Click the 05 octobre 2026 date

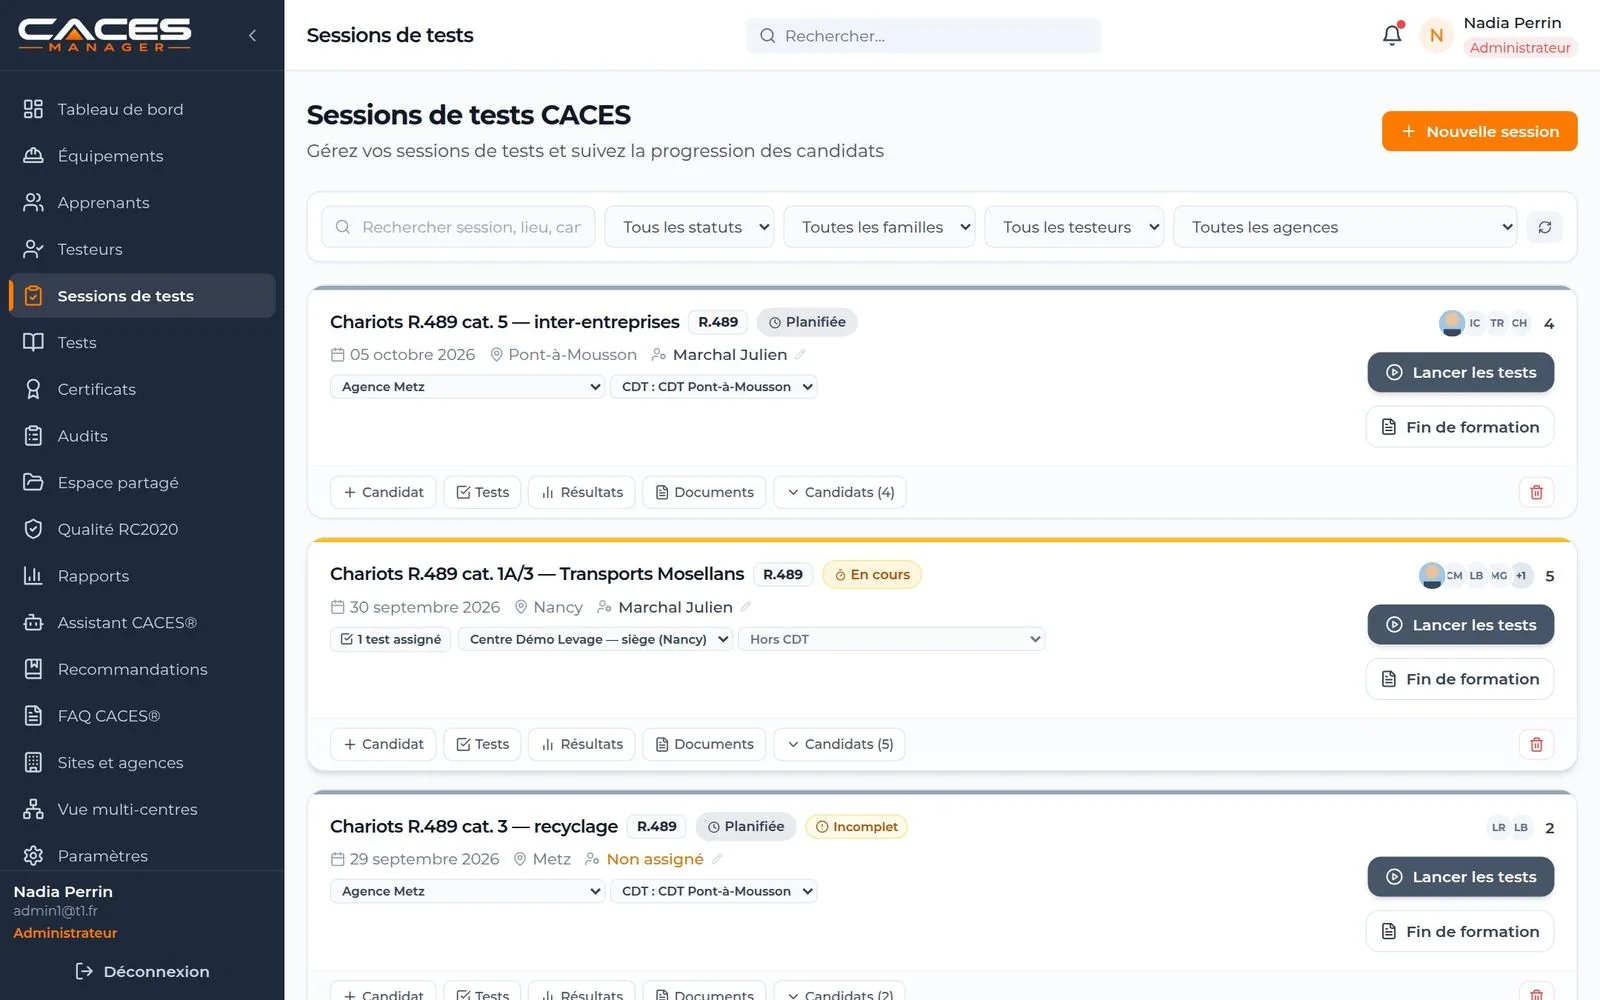pyautogui.click(x=412, y=355)
